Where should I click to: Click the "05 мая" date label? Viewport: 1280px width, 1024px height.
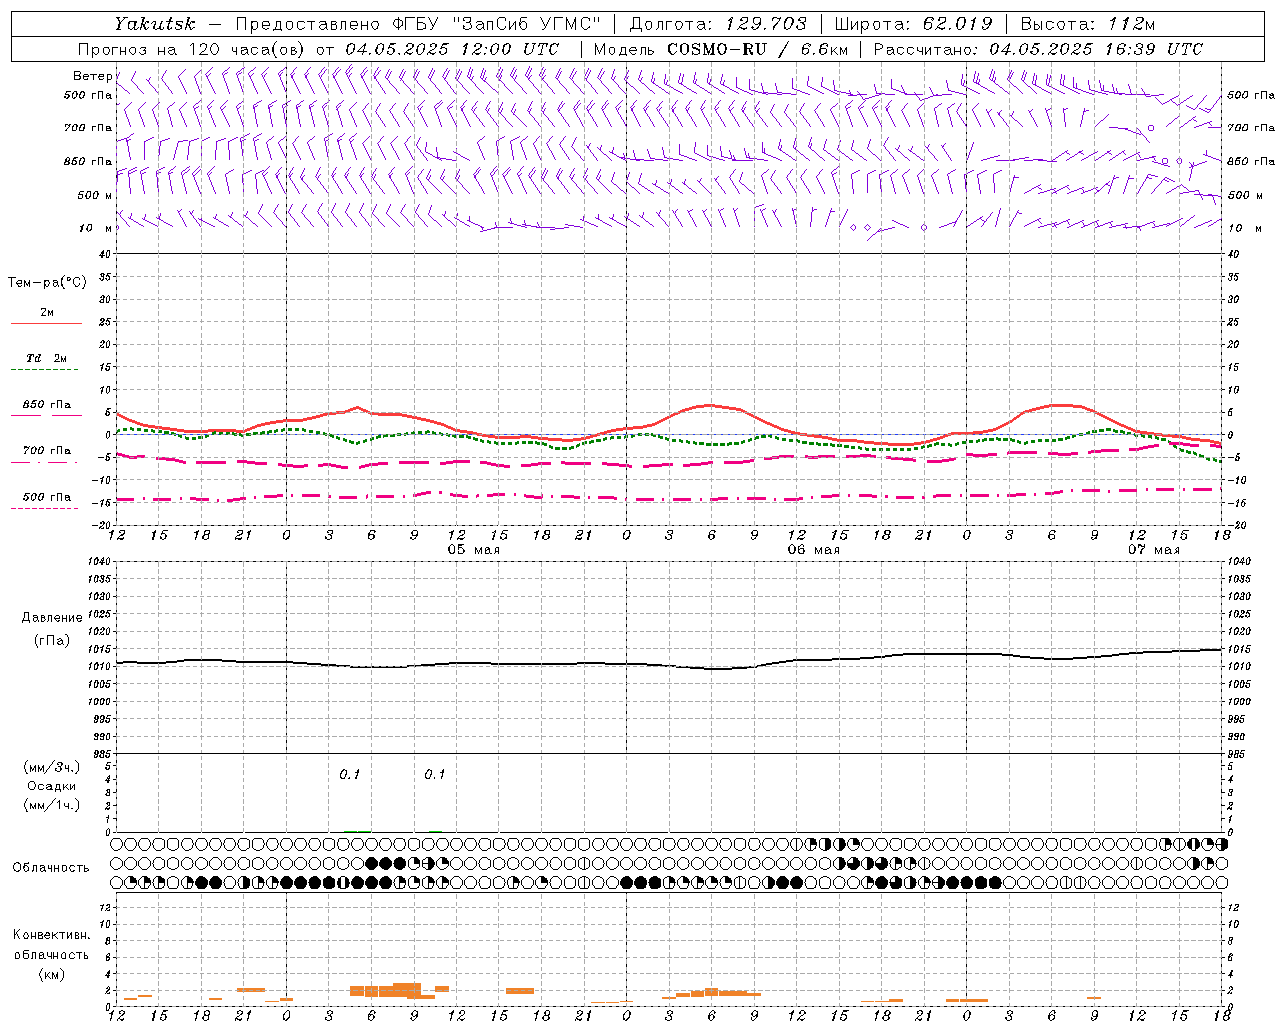click(474, 550)
